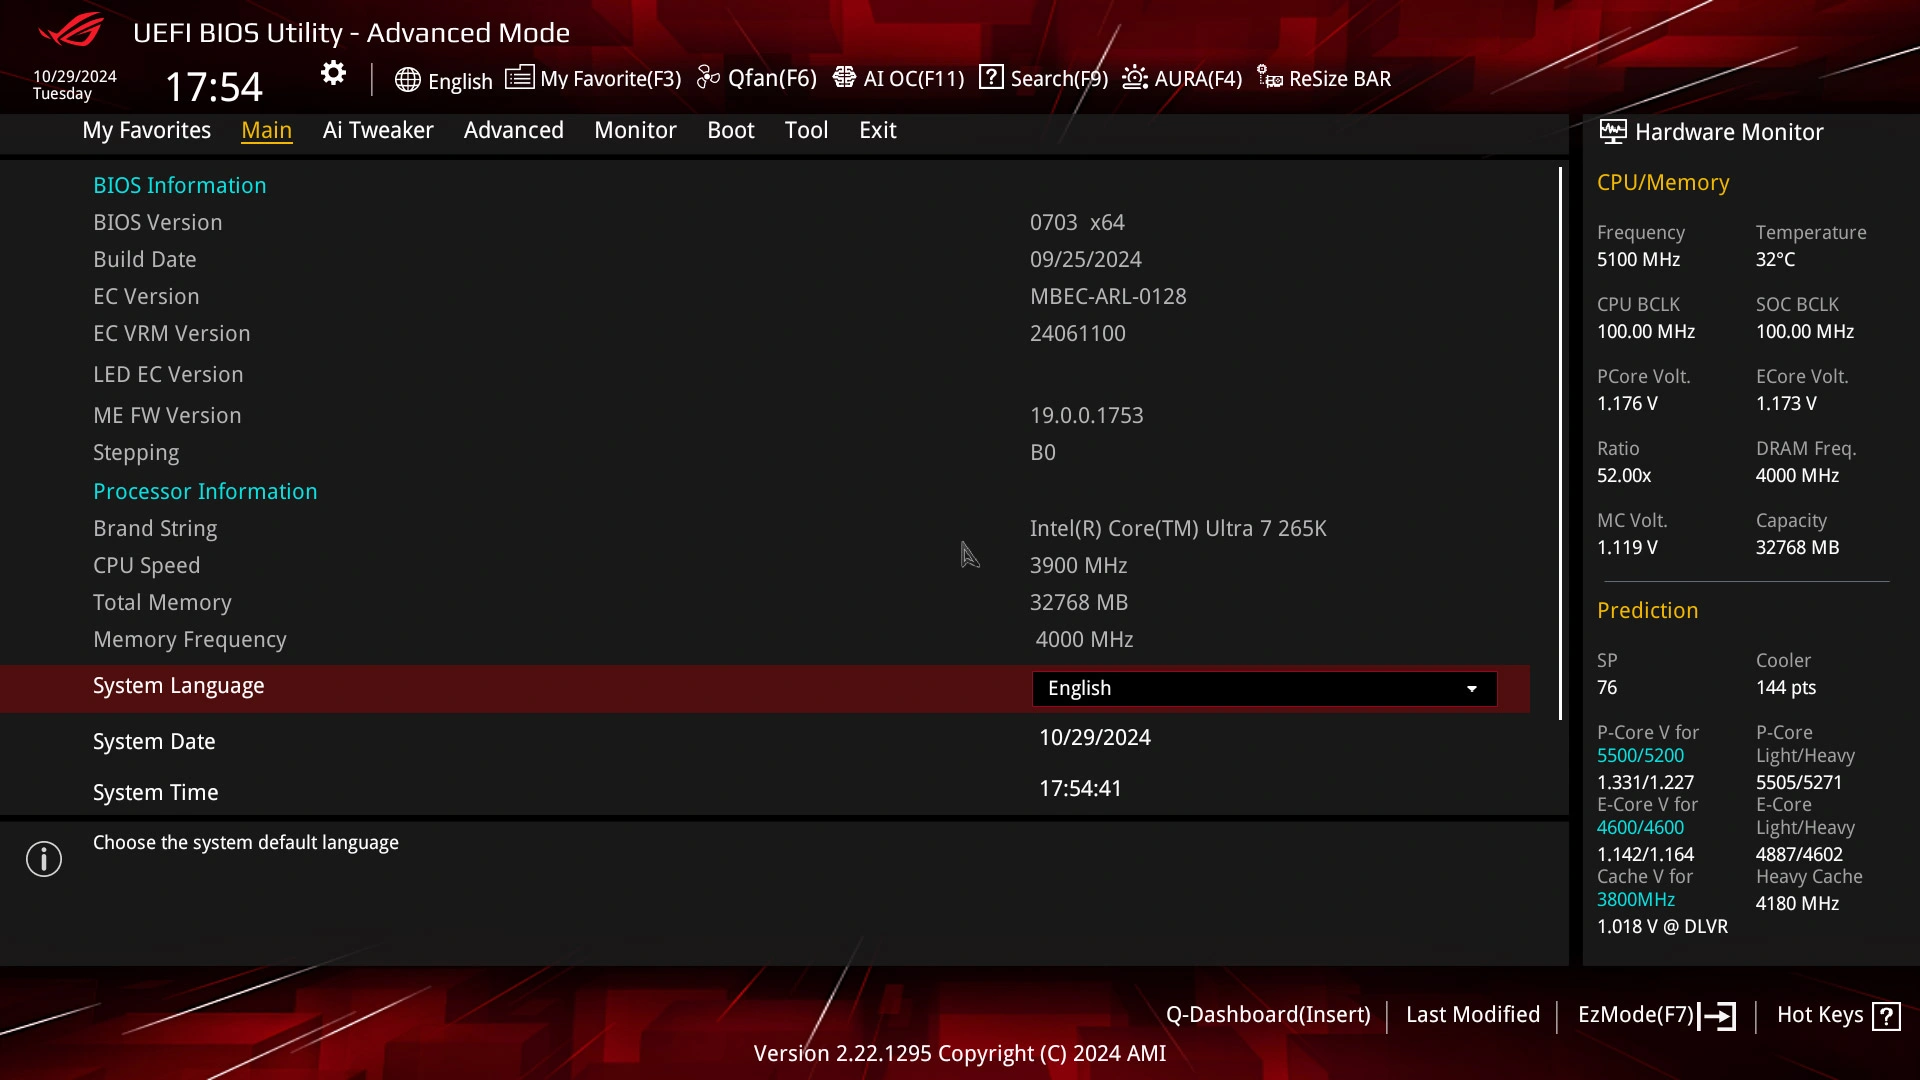Screen dimensions: 1920x1080
Task: Open Monitor tab menu
Action: click(634, 129)
